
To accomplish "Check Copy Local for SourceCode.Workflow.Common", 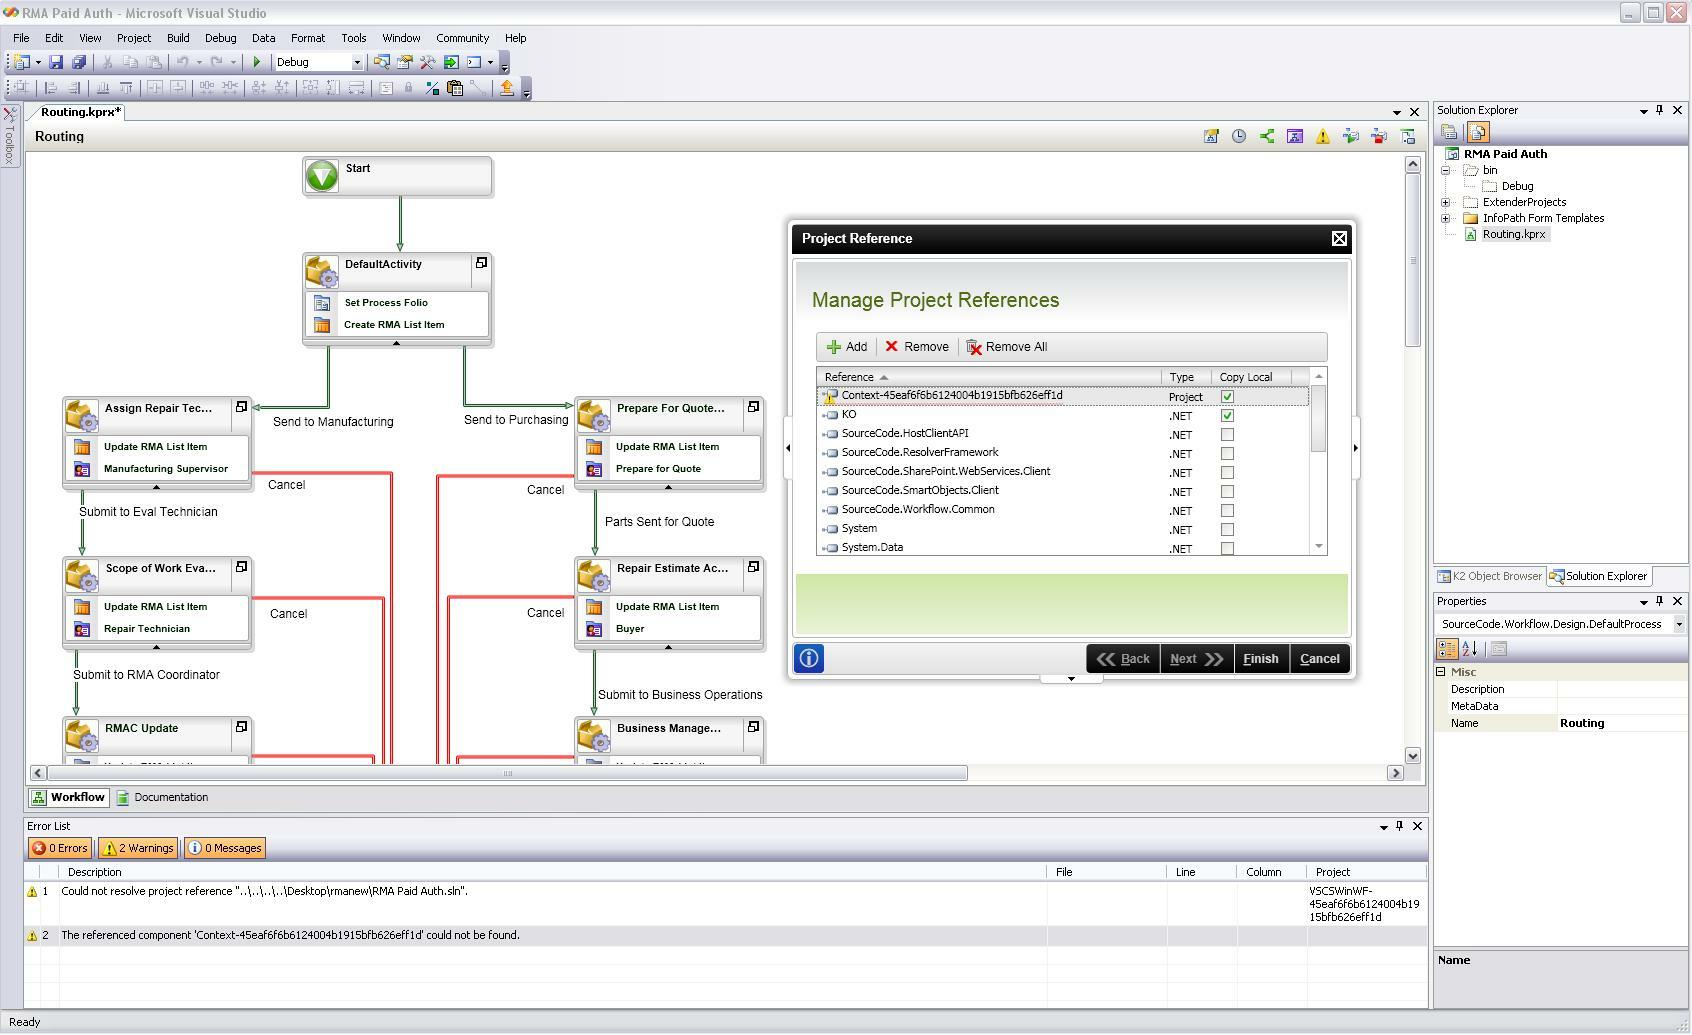I will tap(1227, 511).
